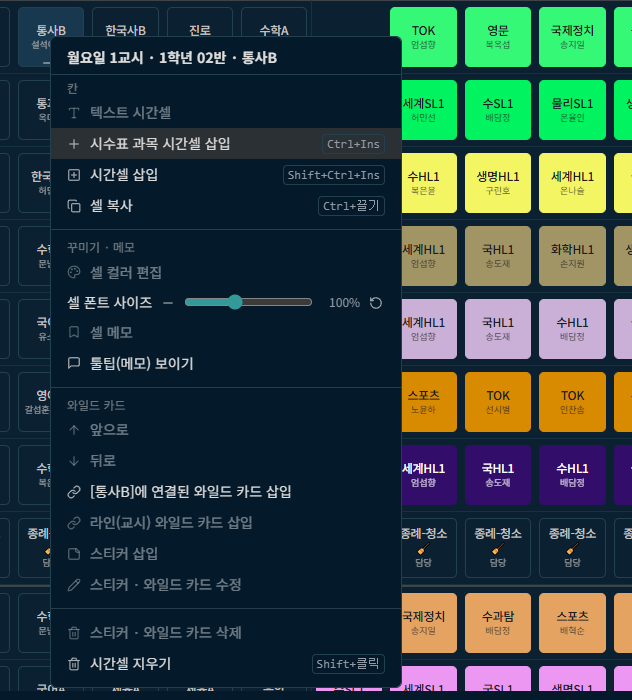Click the dark purple 수HL1 cell
Image resolution: width=632 pixels, height=700 pixels.
coord(573,475)
